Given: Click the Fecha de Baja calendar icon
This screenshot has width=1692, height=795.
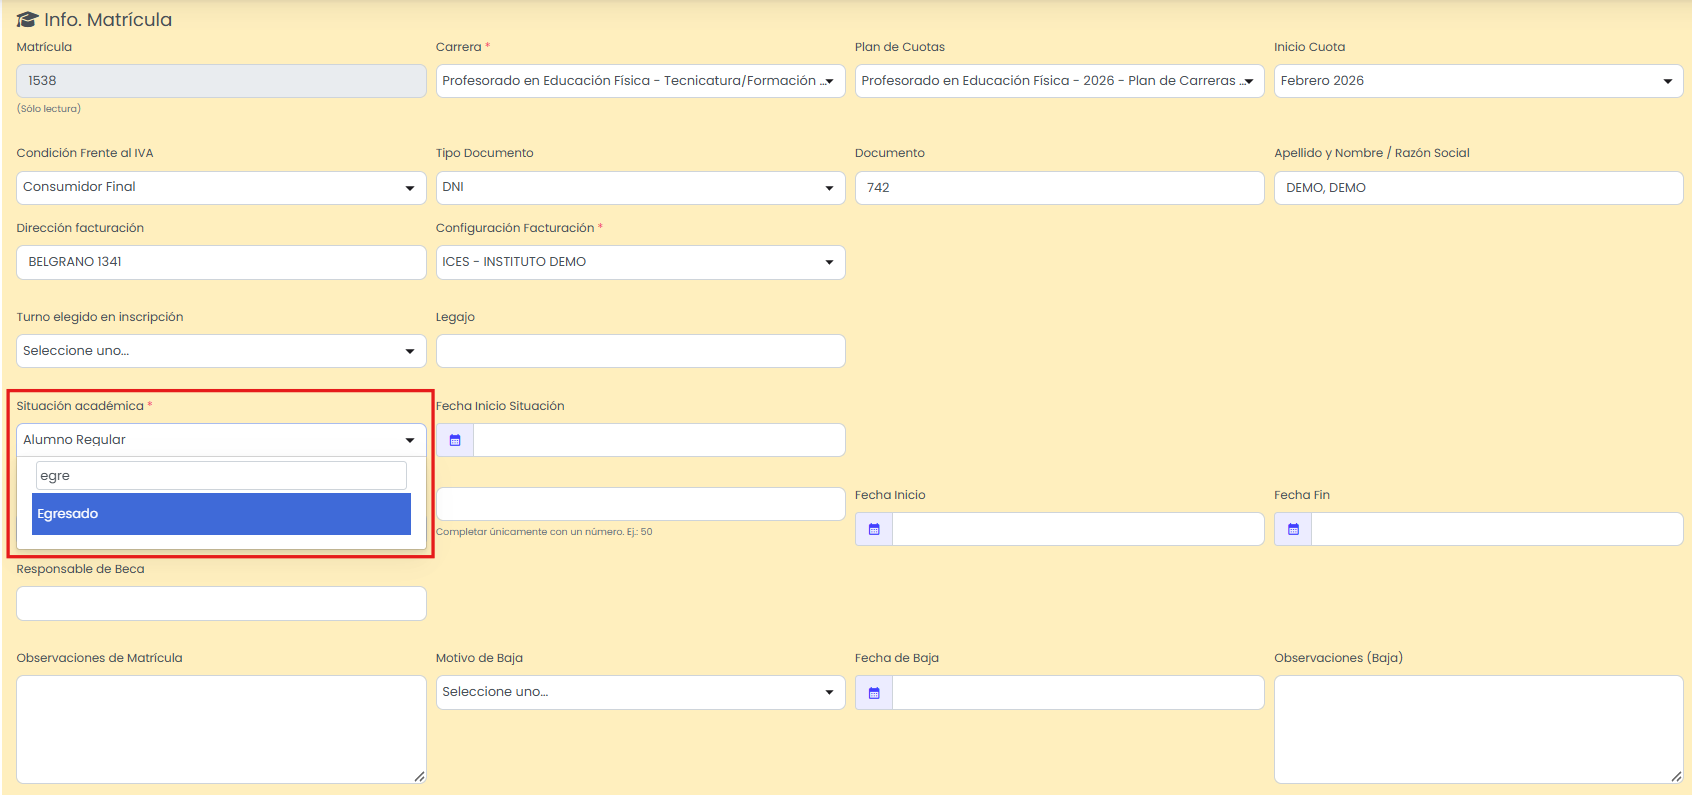Looking at the screenshot, I should tap(874, 693).
